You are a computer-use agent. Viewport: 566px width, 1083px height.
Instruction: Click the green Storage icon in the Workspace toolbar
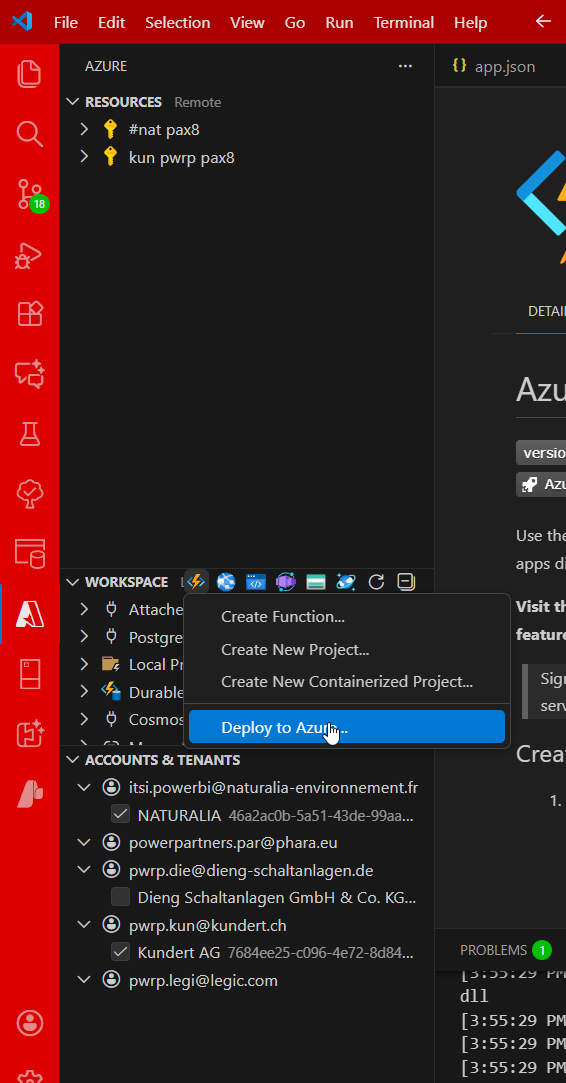[x=316, y=582]
